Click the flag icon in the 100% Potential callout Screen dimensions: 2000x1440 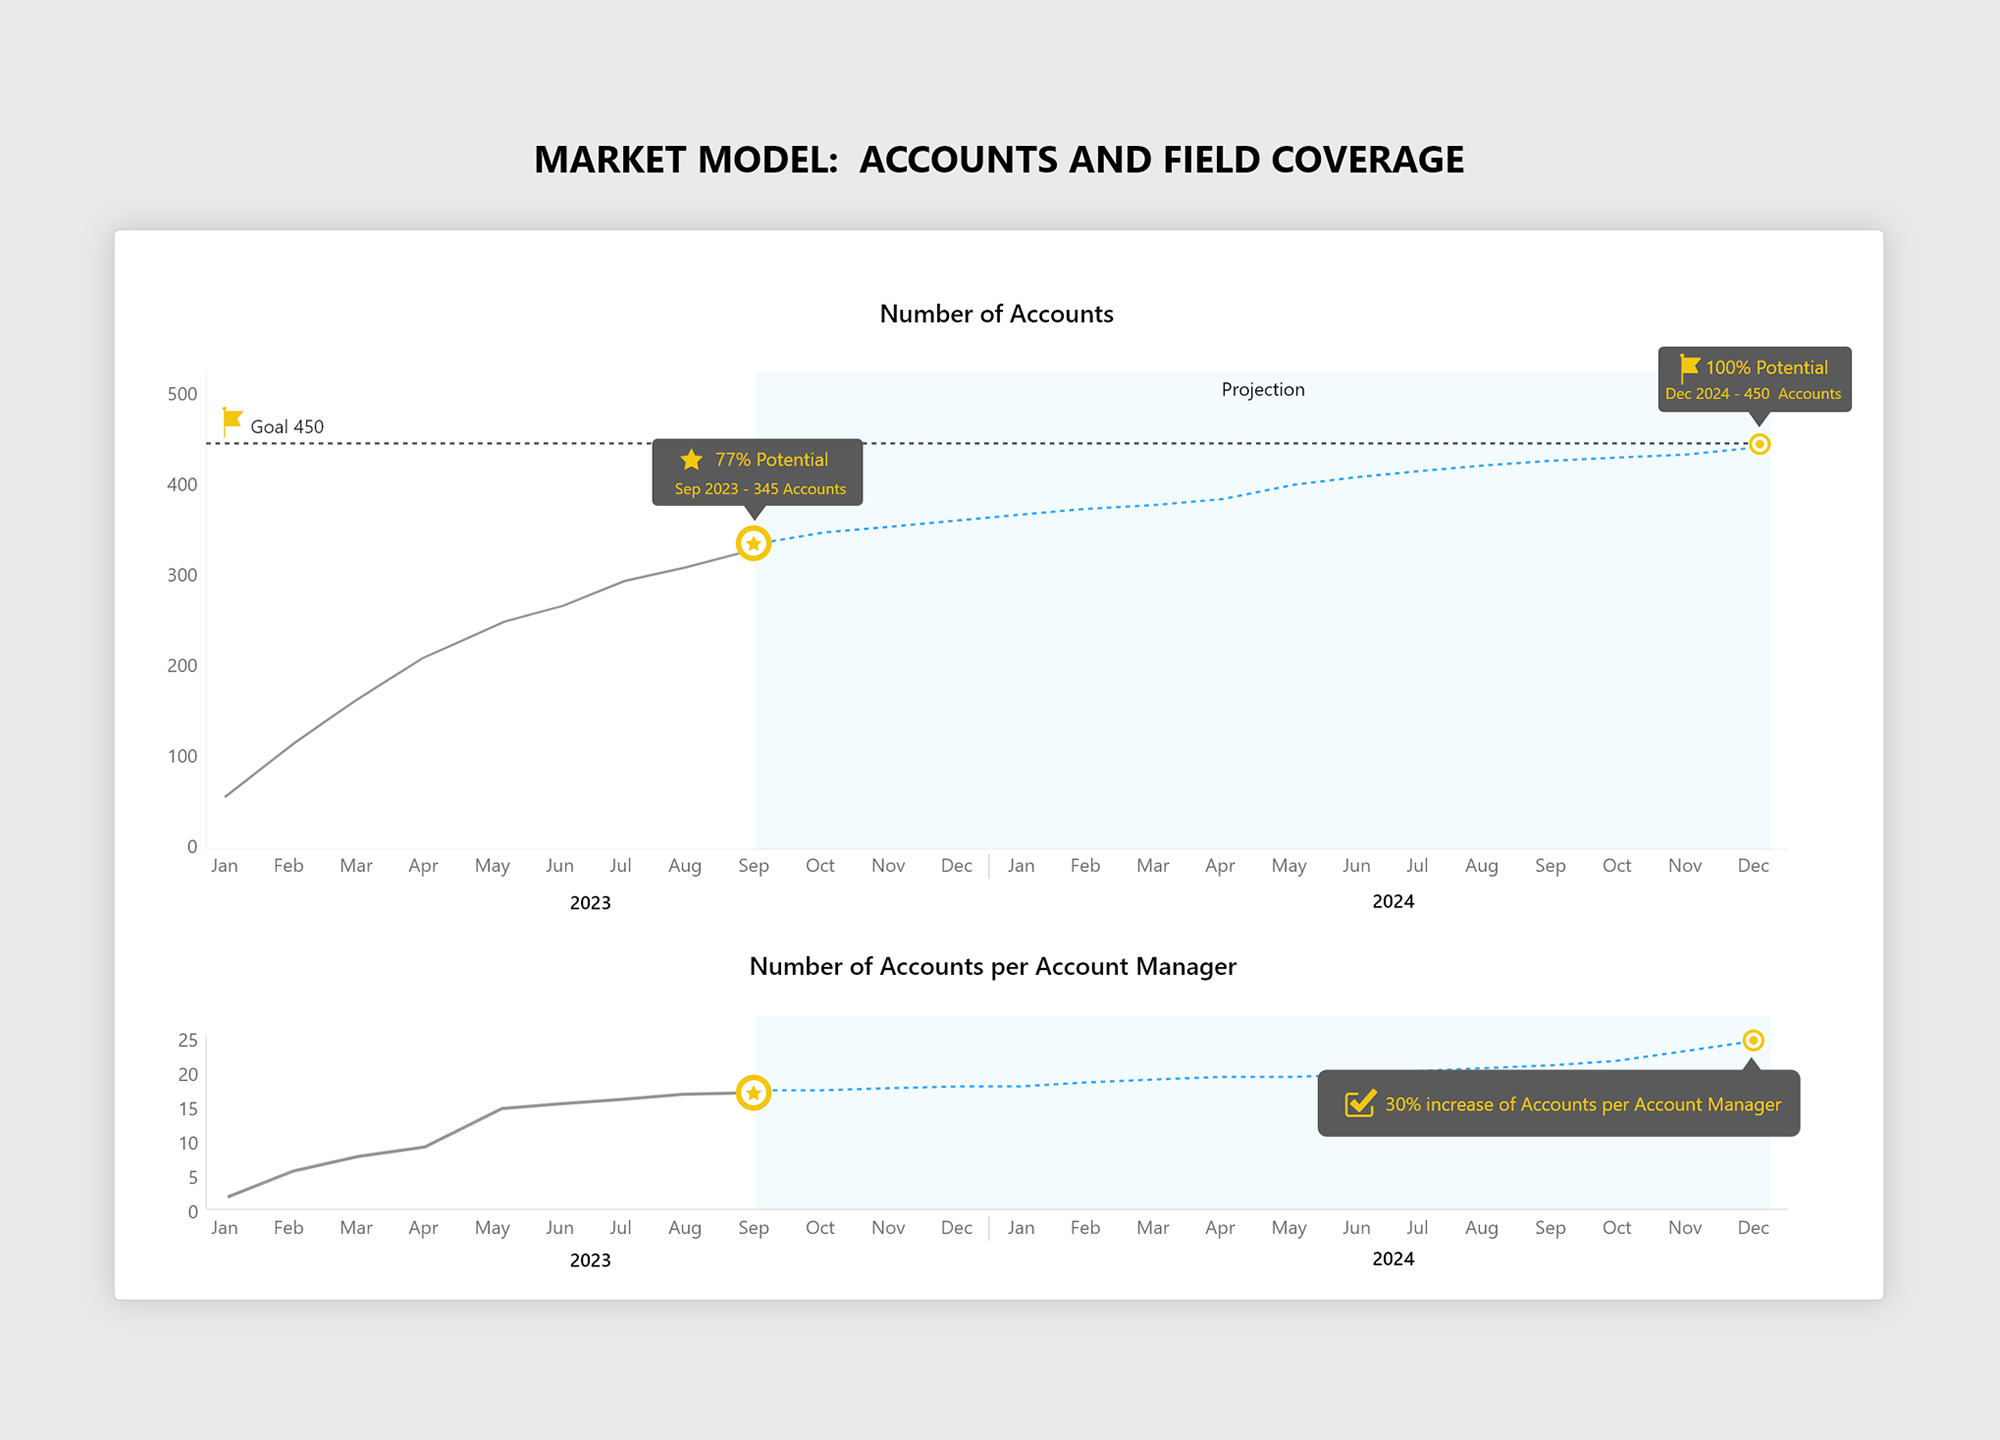pos(1688,366)
